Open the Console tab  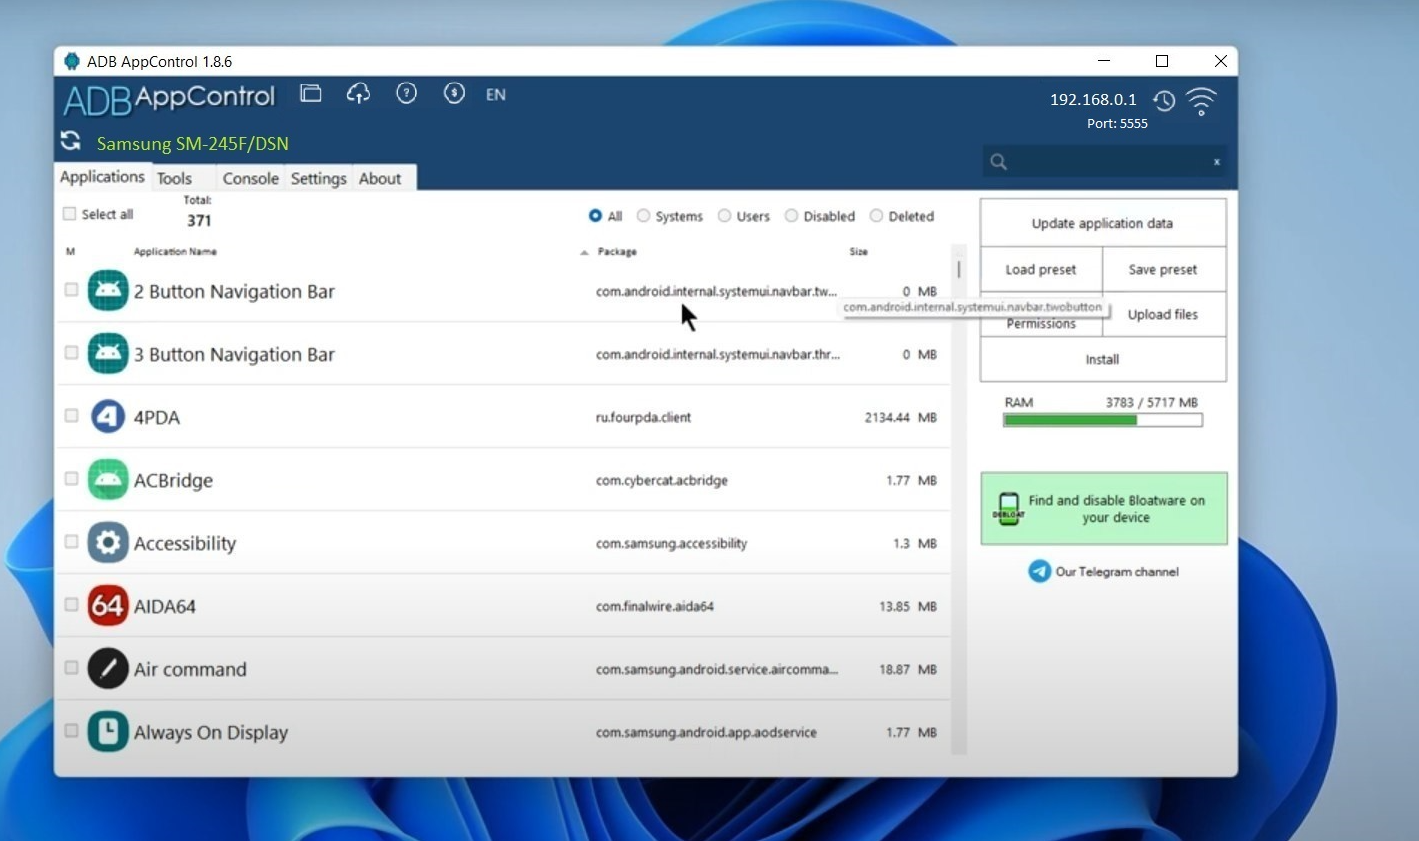251,179
